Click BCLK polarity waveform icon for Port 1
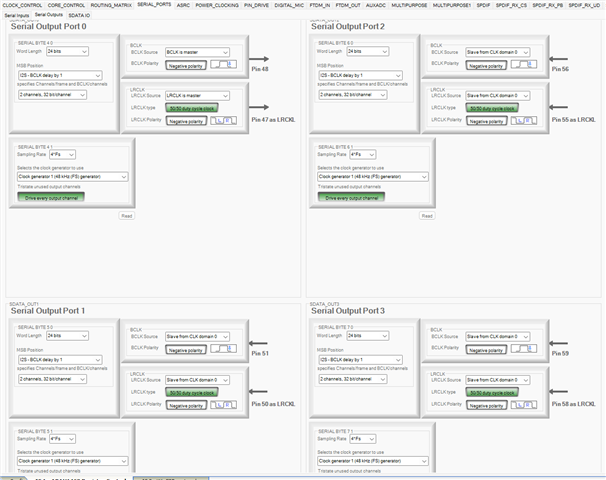 click(223, 349)
